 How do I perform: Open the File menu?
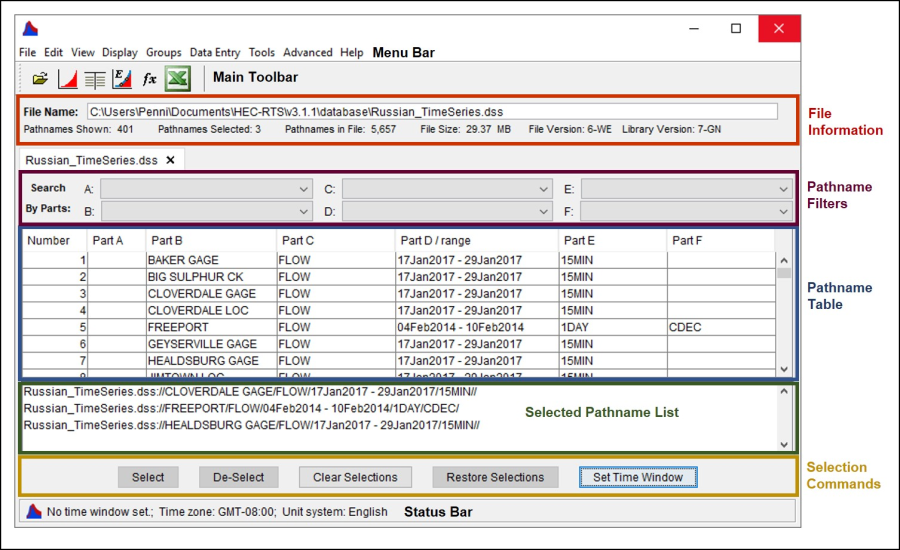coord(28,52)
